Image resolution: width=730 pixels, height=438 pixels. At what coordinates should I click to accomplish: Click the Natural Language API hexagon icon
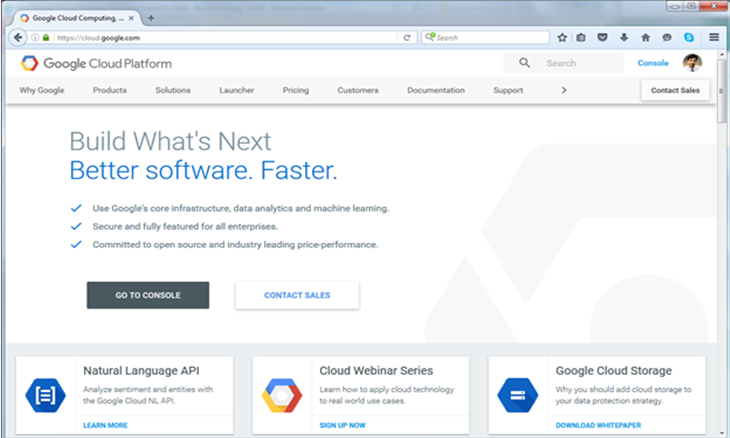(x=45, y=395)
